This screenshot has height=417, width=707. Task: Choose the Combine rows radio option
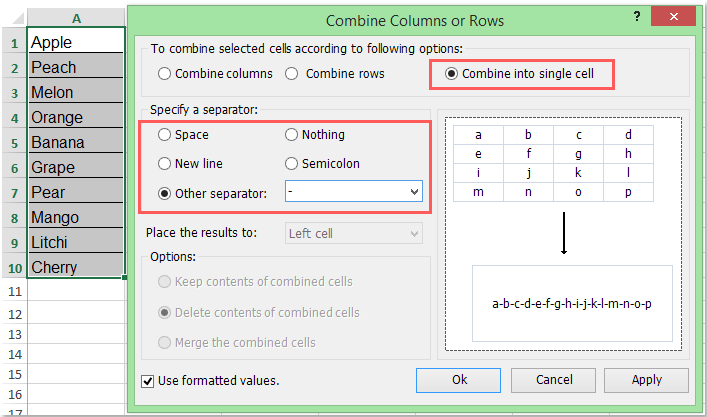tap(293, 74)
